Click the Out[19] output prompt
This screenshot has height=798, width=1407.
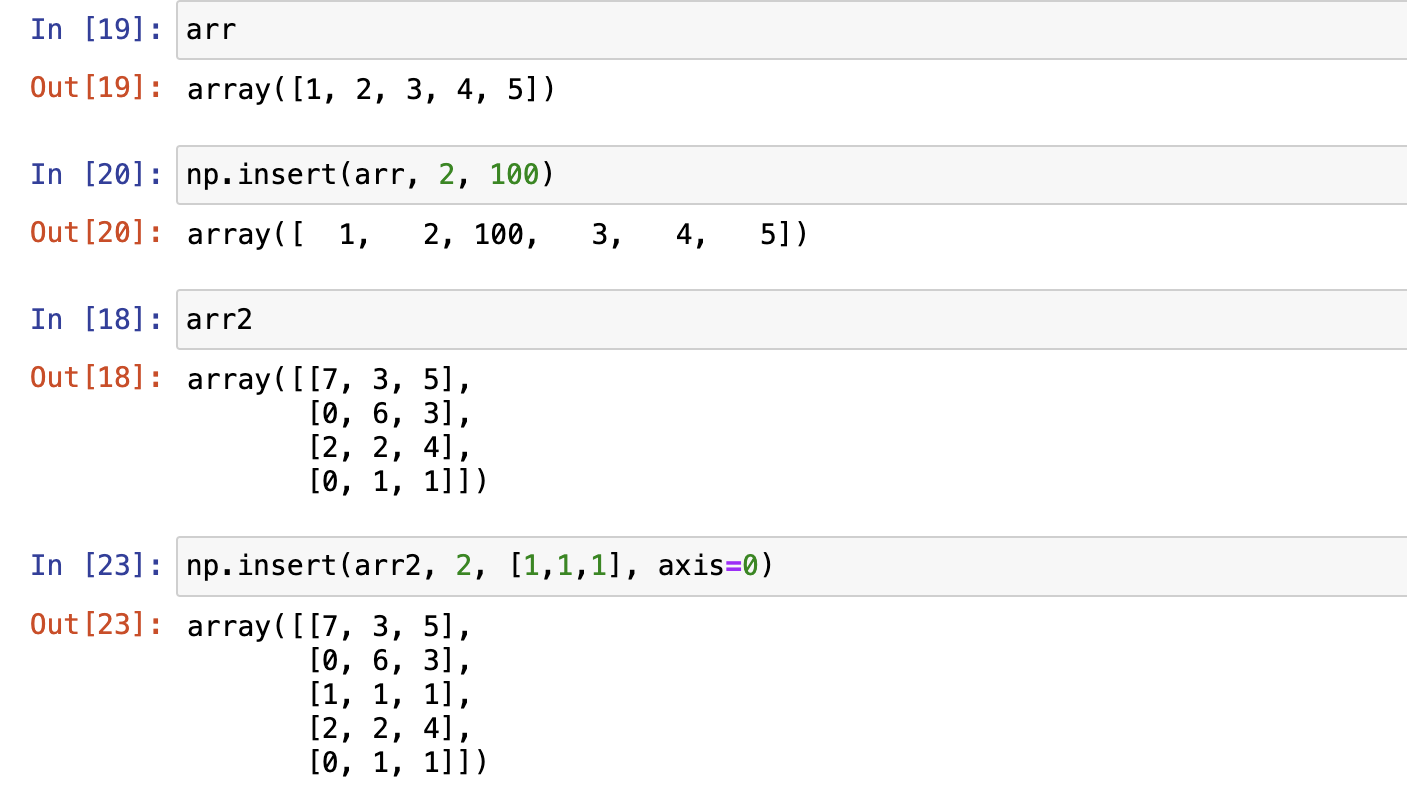coord(95,90)
